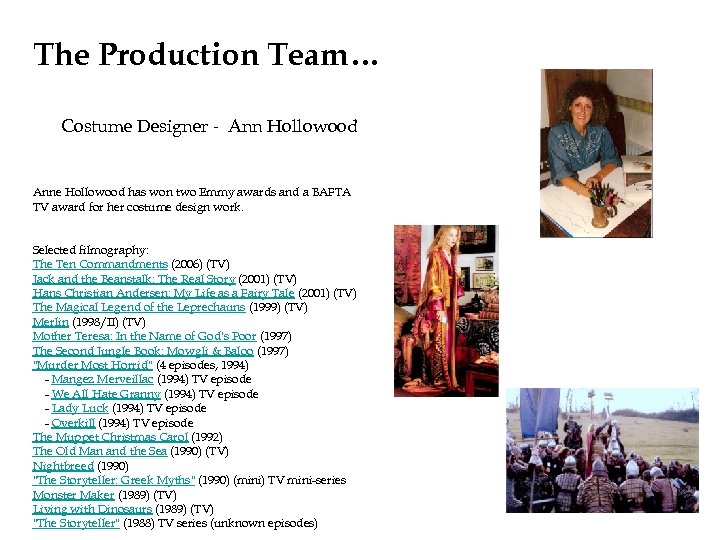Click image of armored soldiers crowd
This screenshot has height=540, width=720.
point(602,450)
